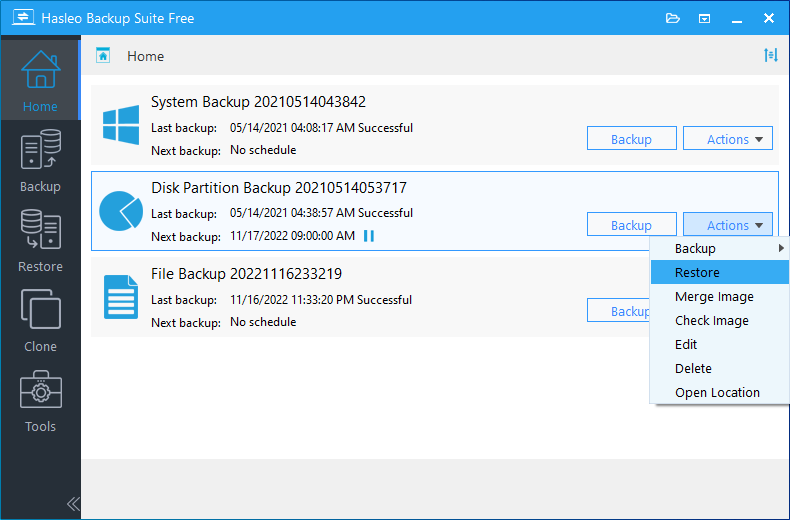Click the Home breadcrumb label
The height and width of the screenshot is (520, 790).
tap(146, 56)
